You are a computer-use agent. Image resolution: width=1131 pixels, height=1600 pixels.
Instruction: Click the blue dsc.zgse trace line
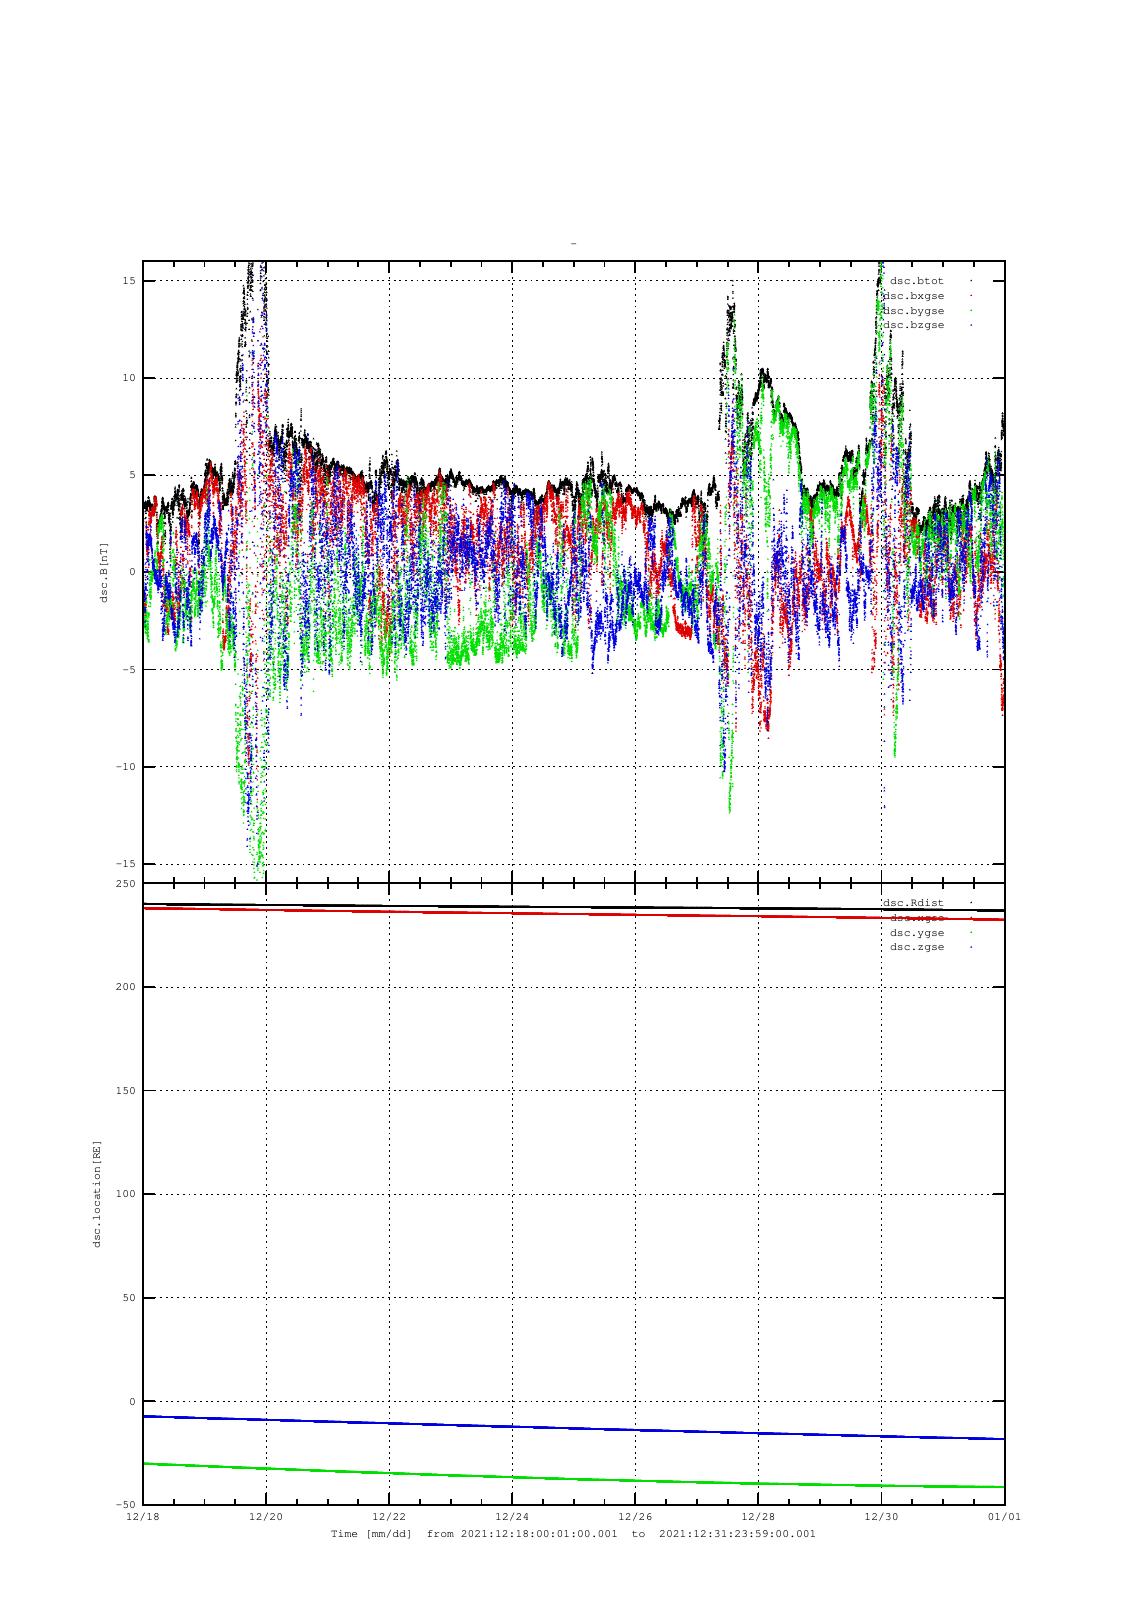click(x=574, y=1428)
